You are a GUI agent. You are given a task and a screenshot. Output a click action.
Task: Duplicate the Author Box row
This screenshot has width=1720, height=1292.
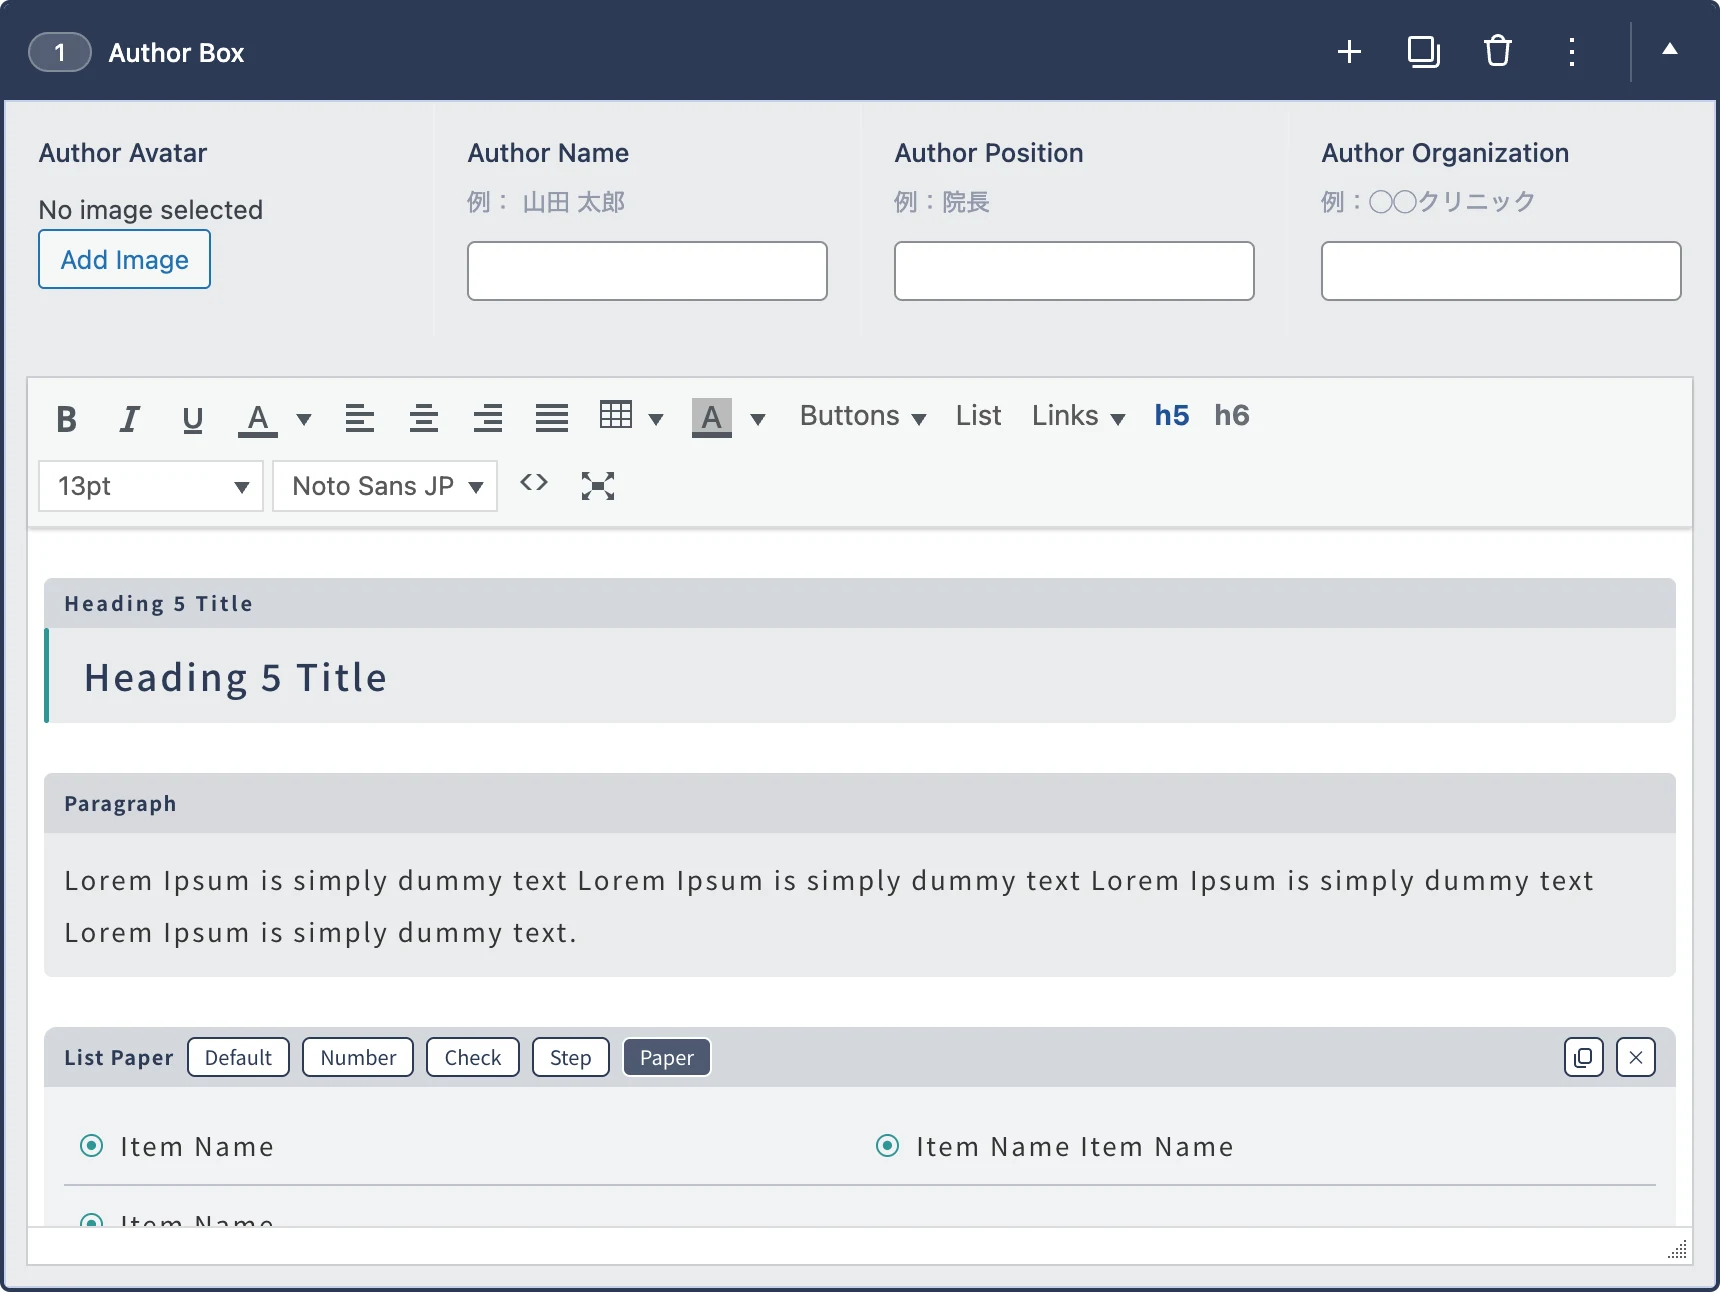pyautogui.click(x=1423, y=51)
